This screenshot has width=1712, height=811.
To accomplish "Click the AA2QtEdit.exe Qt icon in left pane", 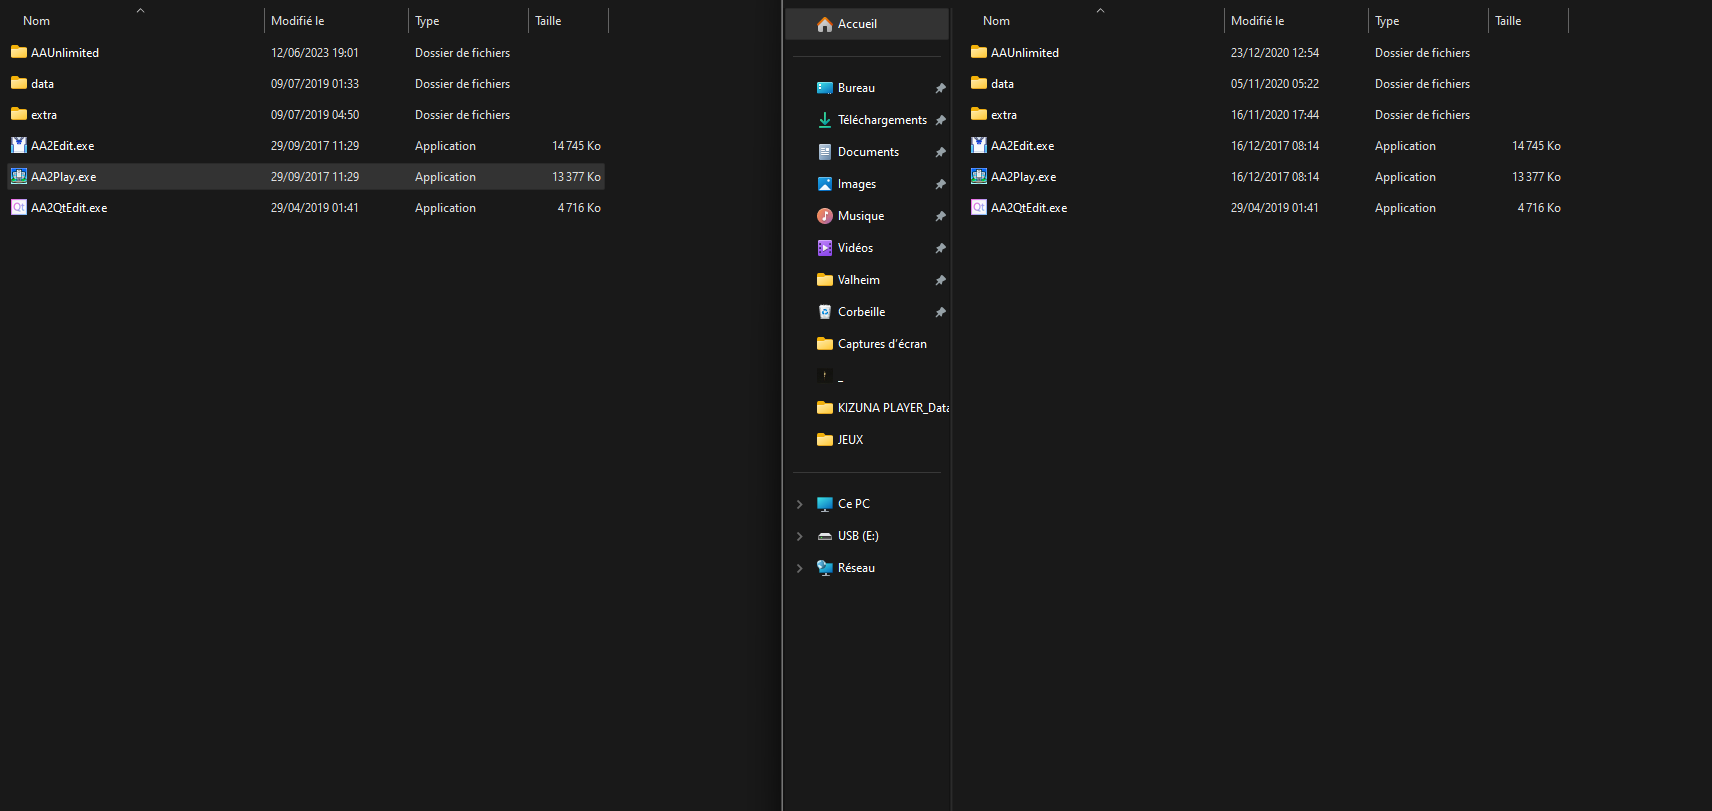I will 19,208.
